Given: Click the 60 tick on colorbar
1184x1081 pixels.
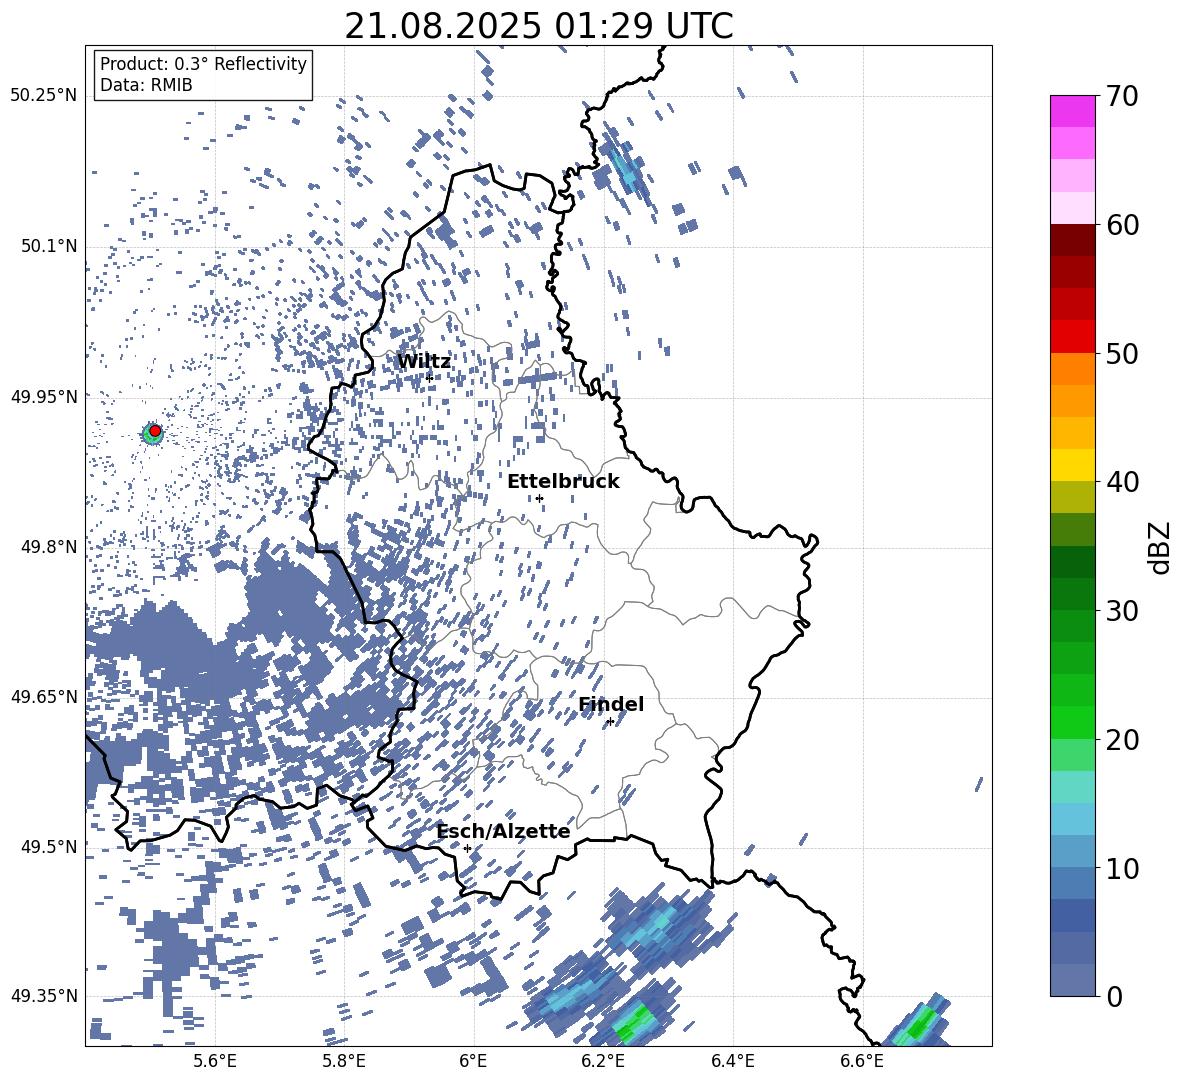Looking at the screenshot, I should [1122, 225].
